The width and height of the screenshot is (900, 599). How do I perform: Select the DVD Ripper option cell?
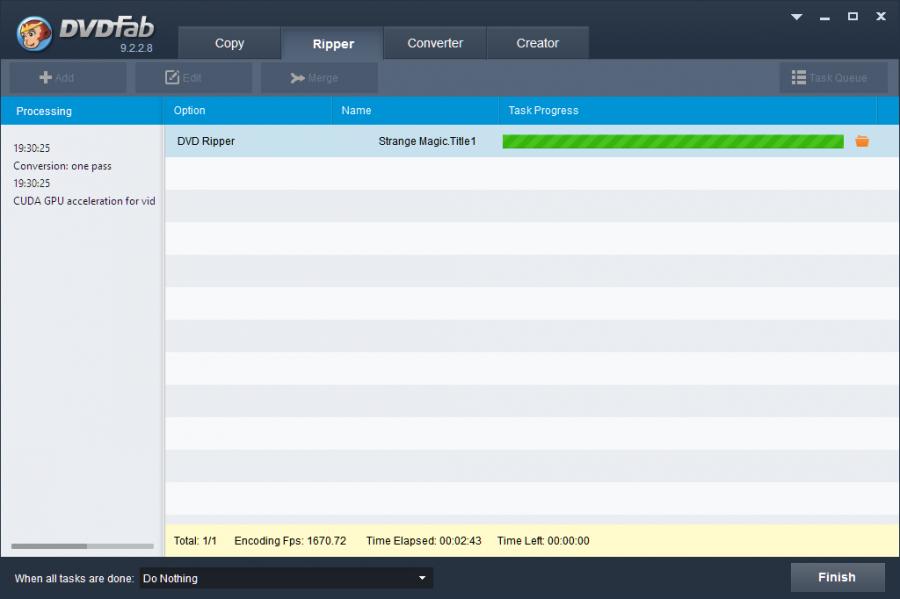pos(205,141)
